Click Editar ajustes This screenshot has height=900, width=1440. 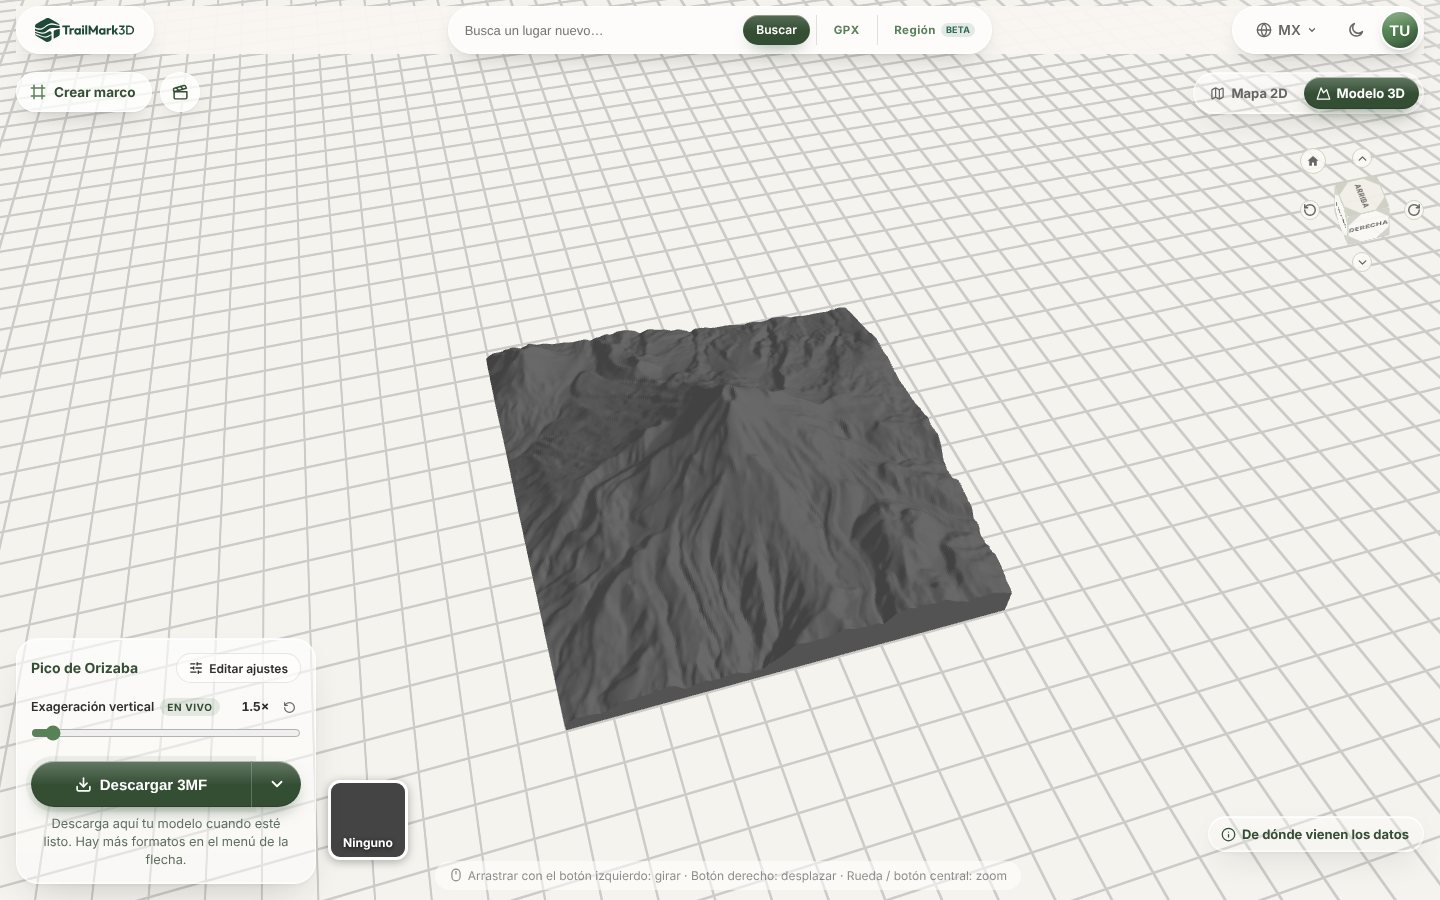tap(239, 668)
